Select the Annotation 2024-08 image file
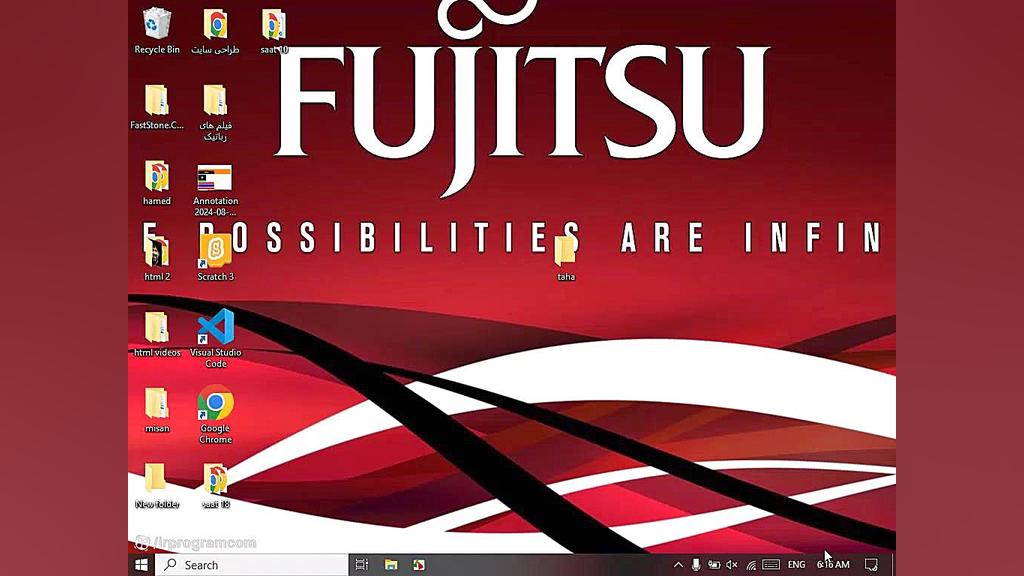 tap(215, 189)
